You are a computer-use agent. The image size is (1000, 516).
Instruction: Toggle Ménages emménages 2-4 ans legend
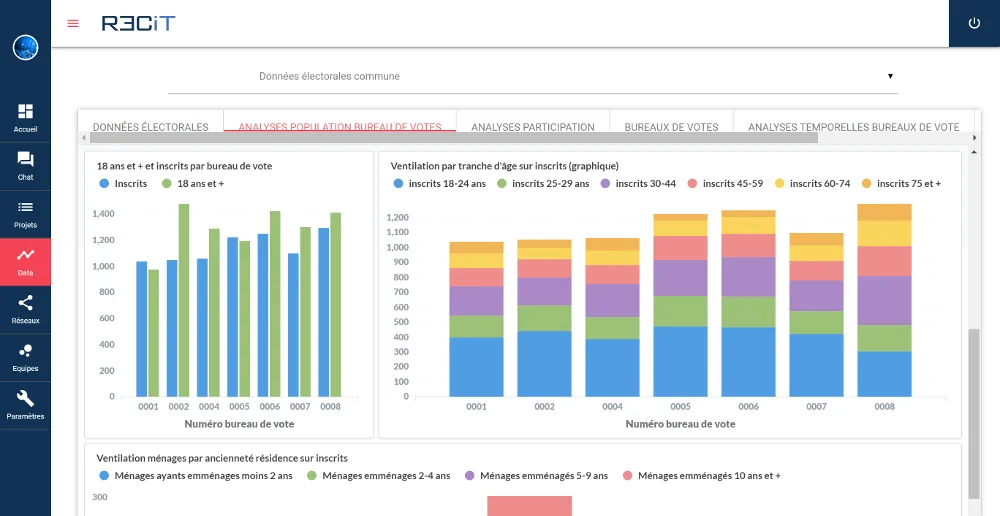click(x=379, y=476)
